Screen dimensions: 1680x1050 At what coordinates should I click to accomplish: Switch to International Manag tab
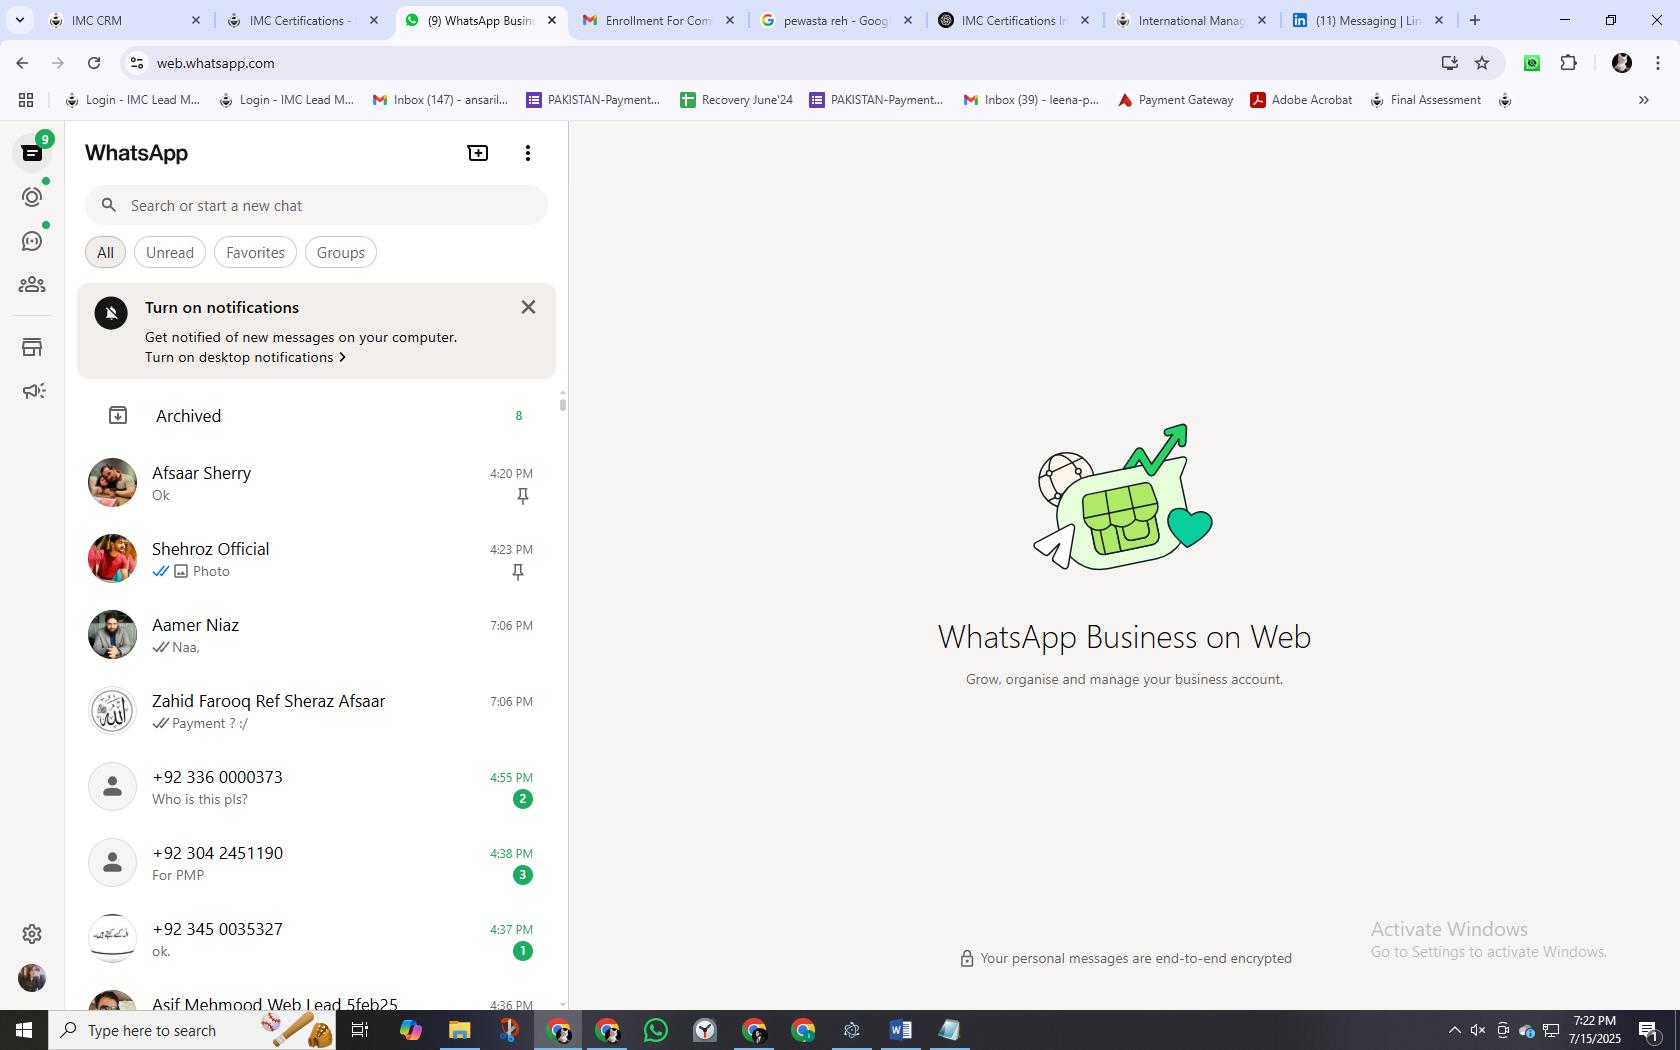(1191, 20)
